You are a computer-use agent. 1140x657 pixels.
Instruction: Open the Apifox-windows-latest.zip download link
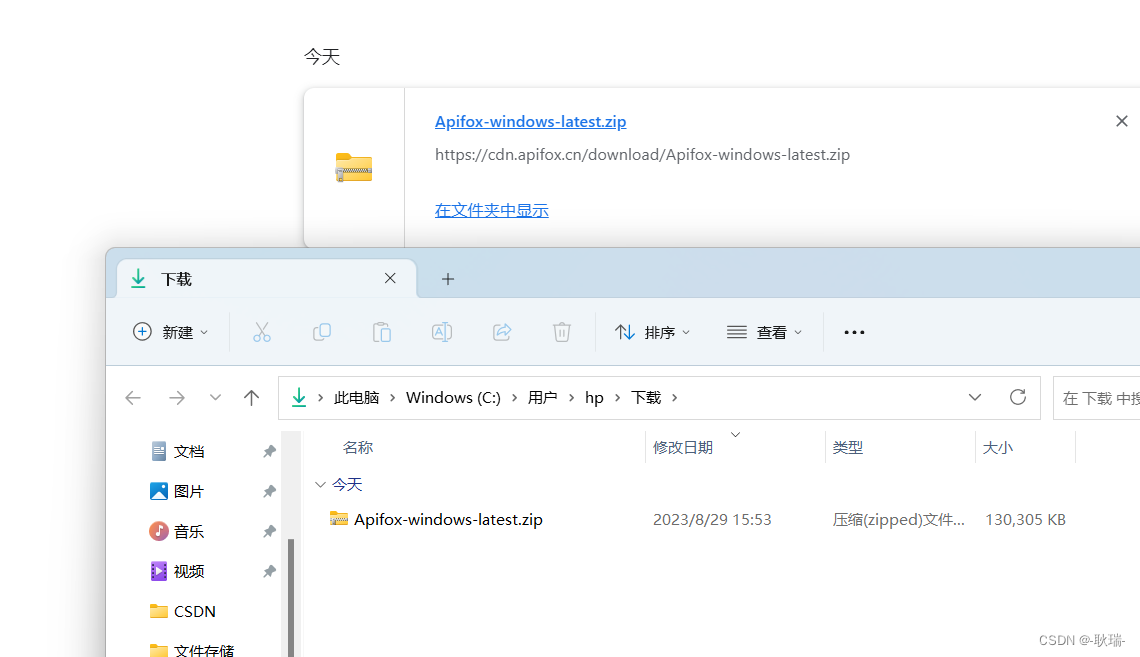pyautogui.click(x=530, y=121)
